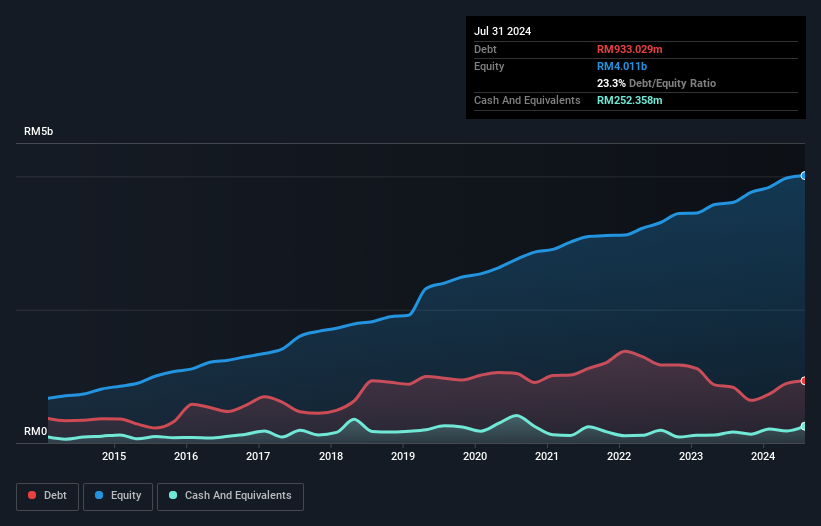Viewport: 821px width, 526px height.
Task: Select the 23.3% Debt/Equity Ratio text
Action: point(656,83)
